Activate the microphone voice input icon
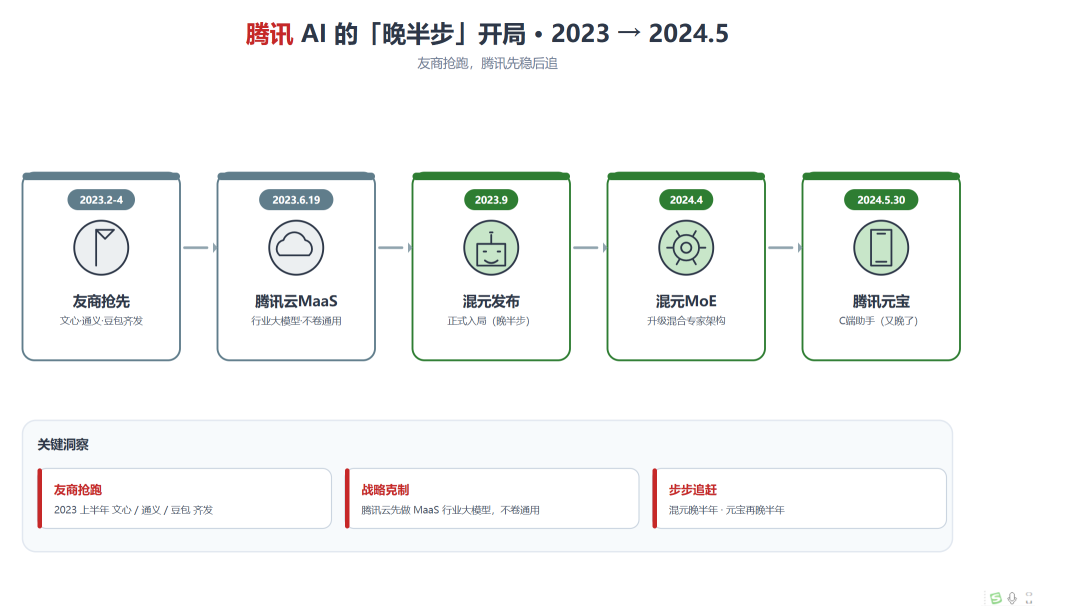 pos(1012,598)
